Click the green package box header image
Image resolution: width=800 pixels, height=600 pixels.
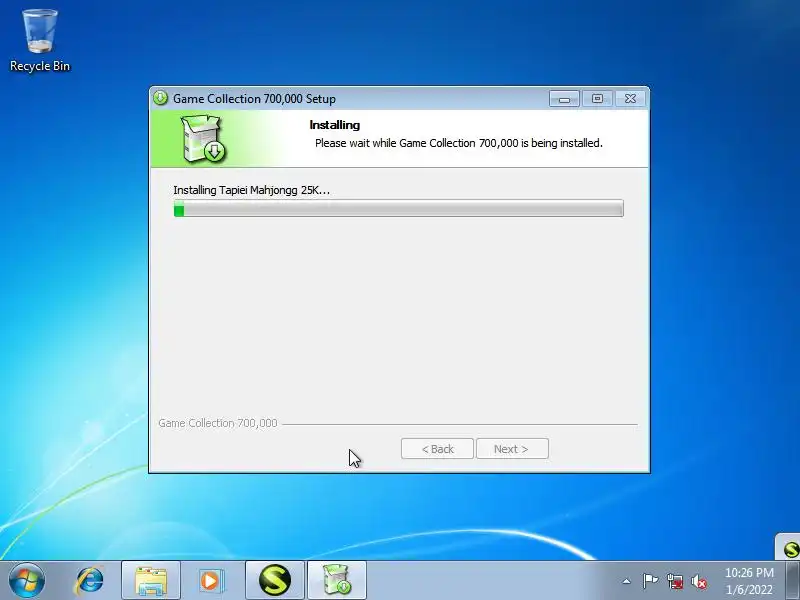pyautogui.click(x=204, y=138)
